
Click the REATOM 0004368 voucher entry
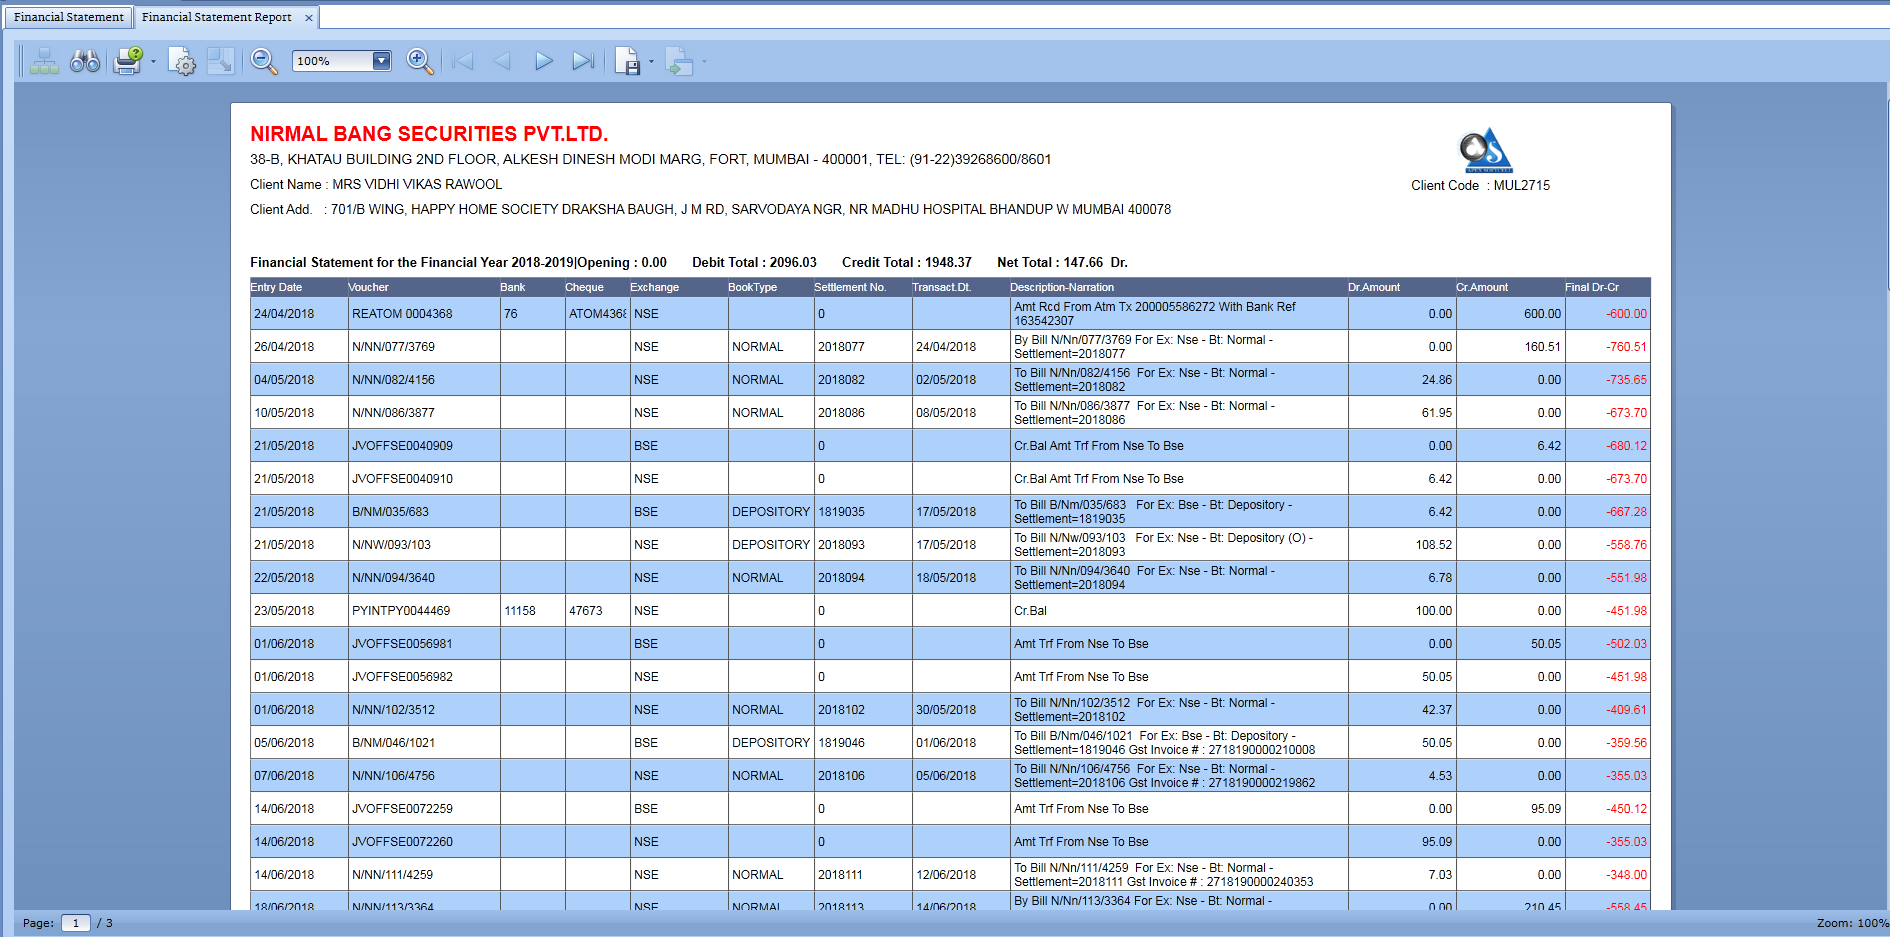click(402, 314)
